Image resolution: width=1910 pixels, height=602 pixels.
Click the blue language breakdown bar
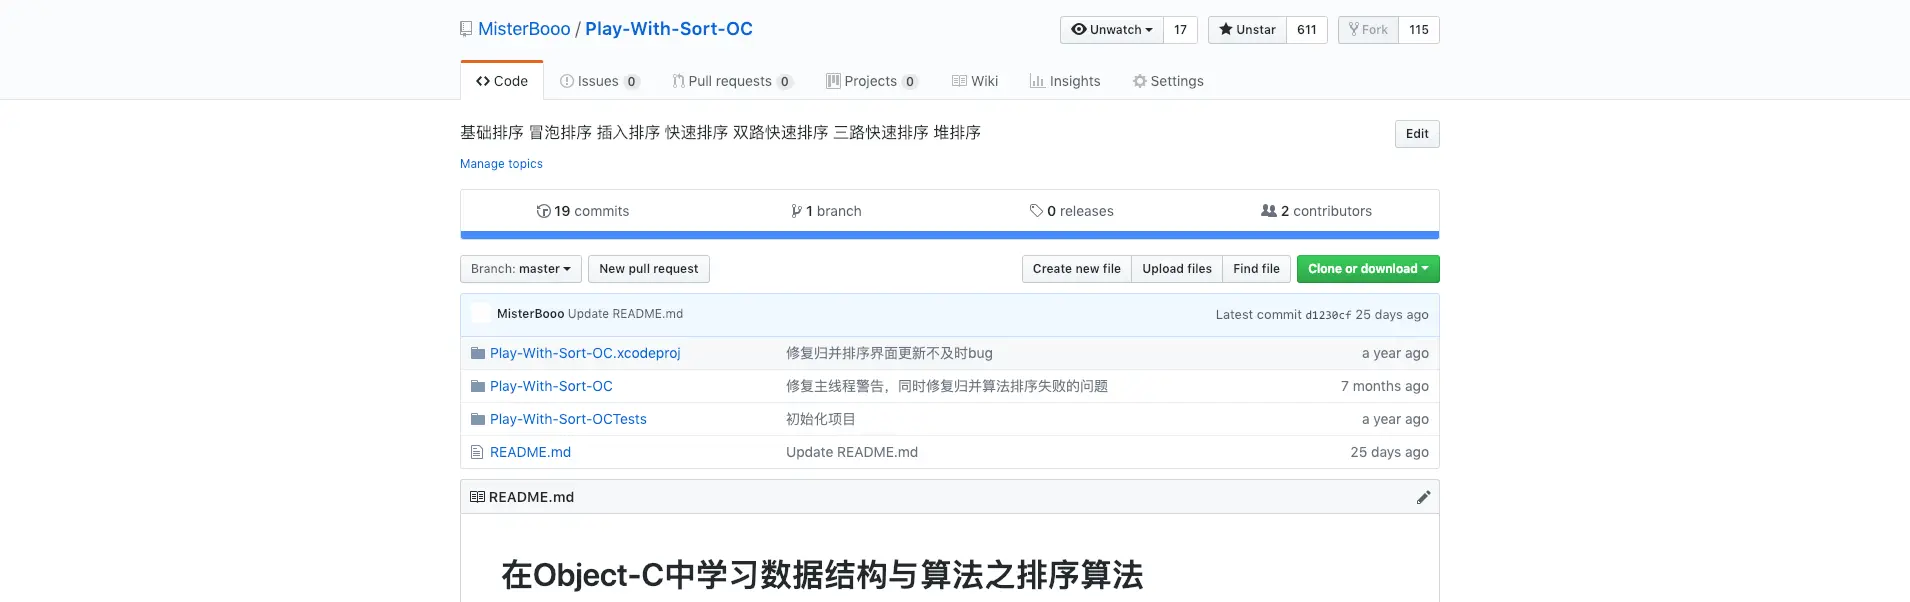pyautogui.click(x=950, y=236)
